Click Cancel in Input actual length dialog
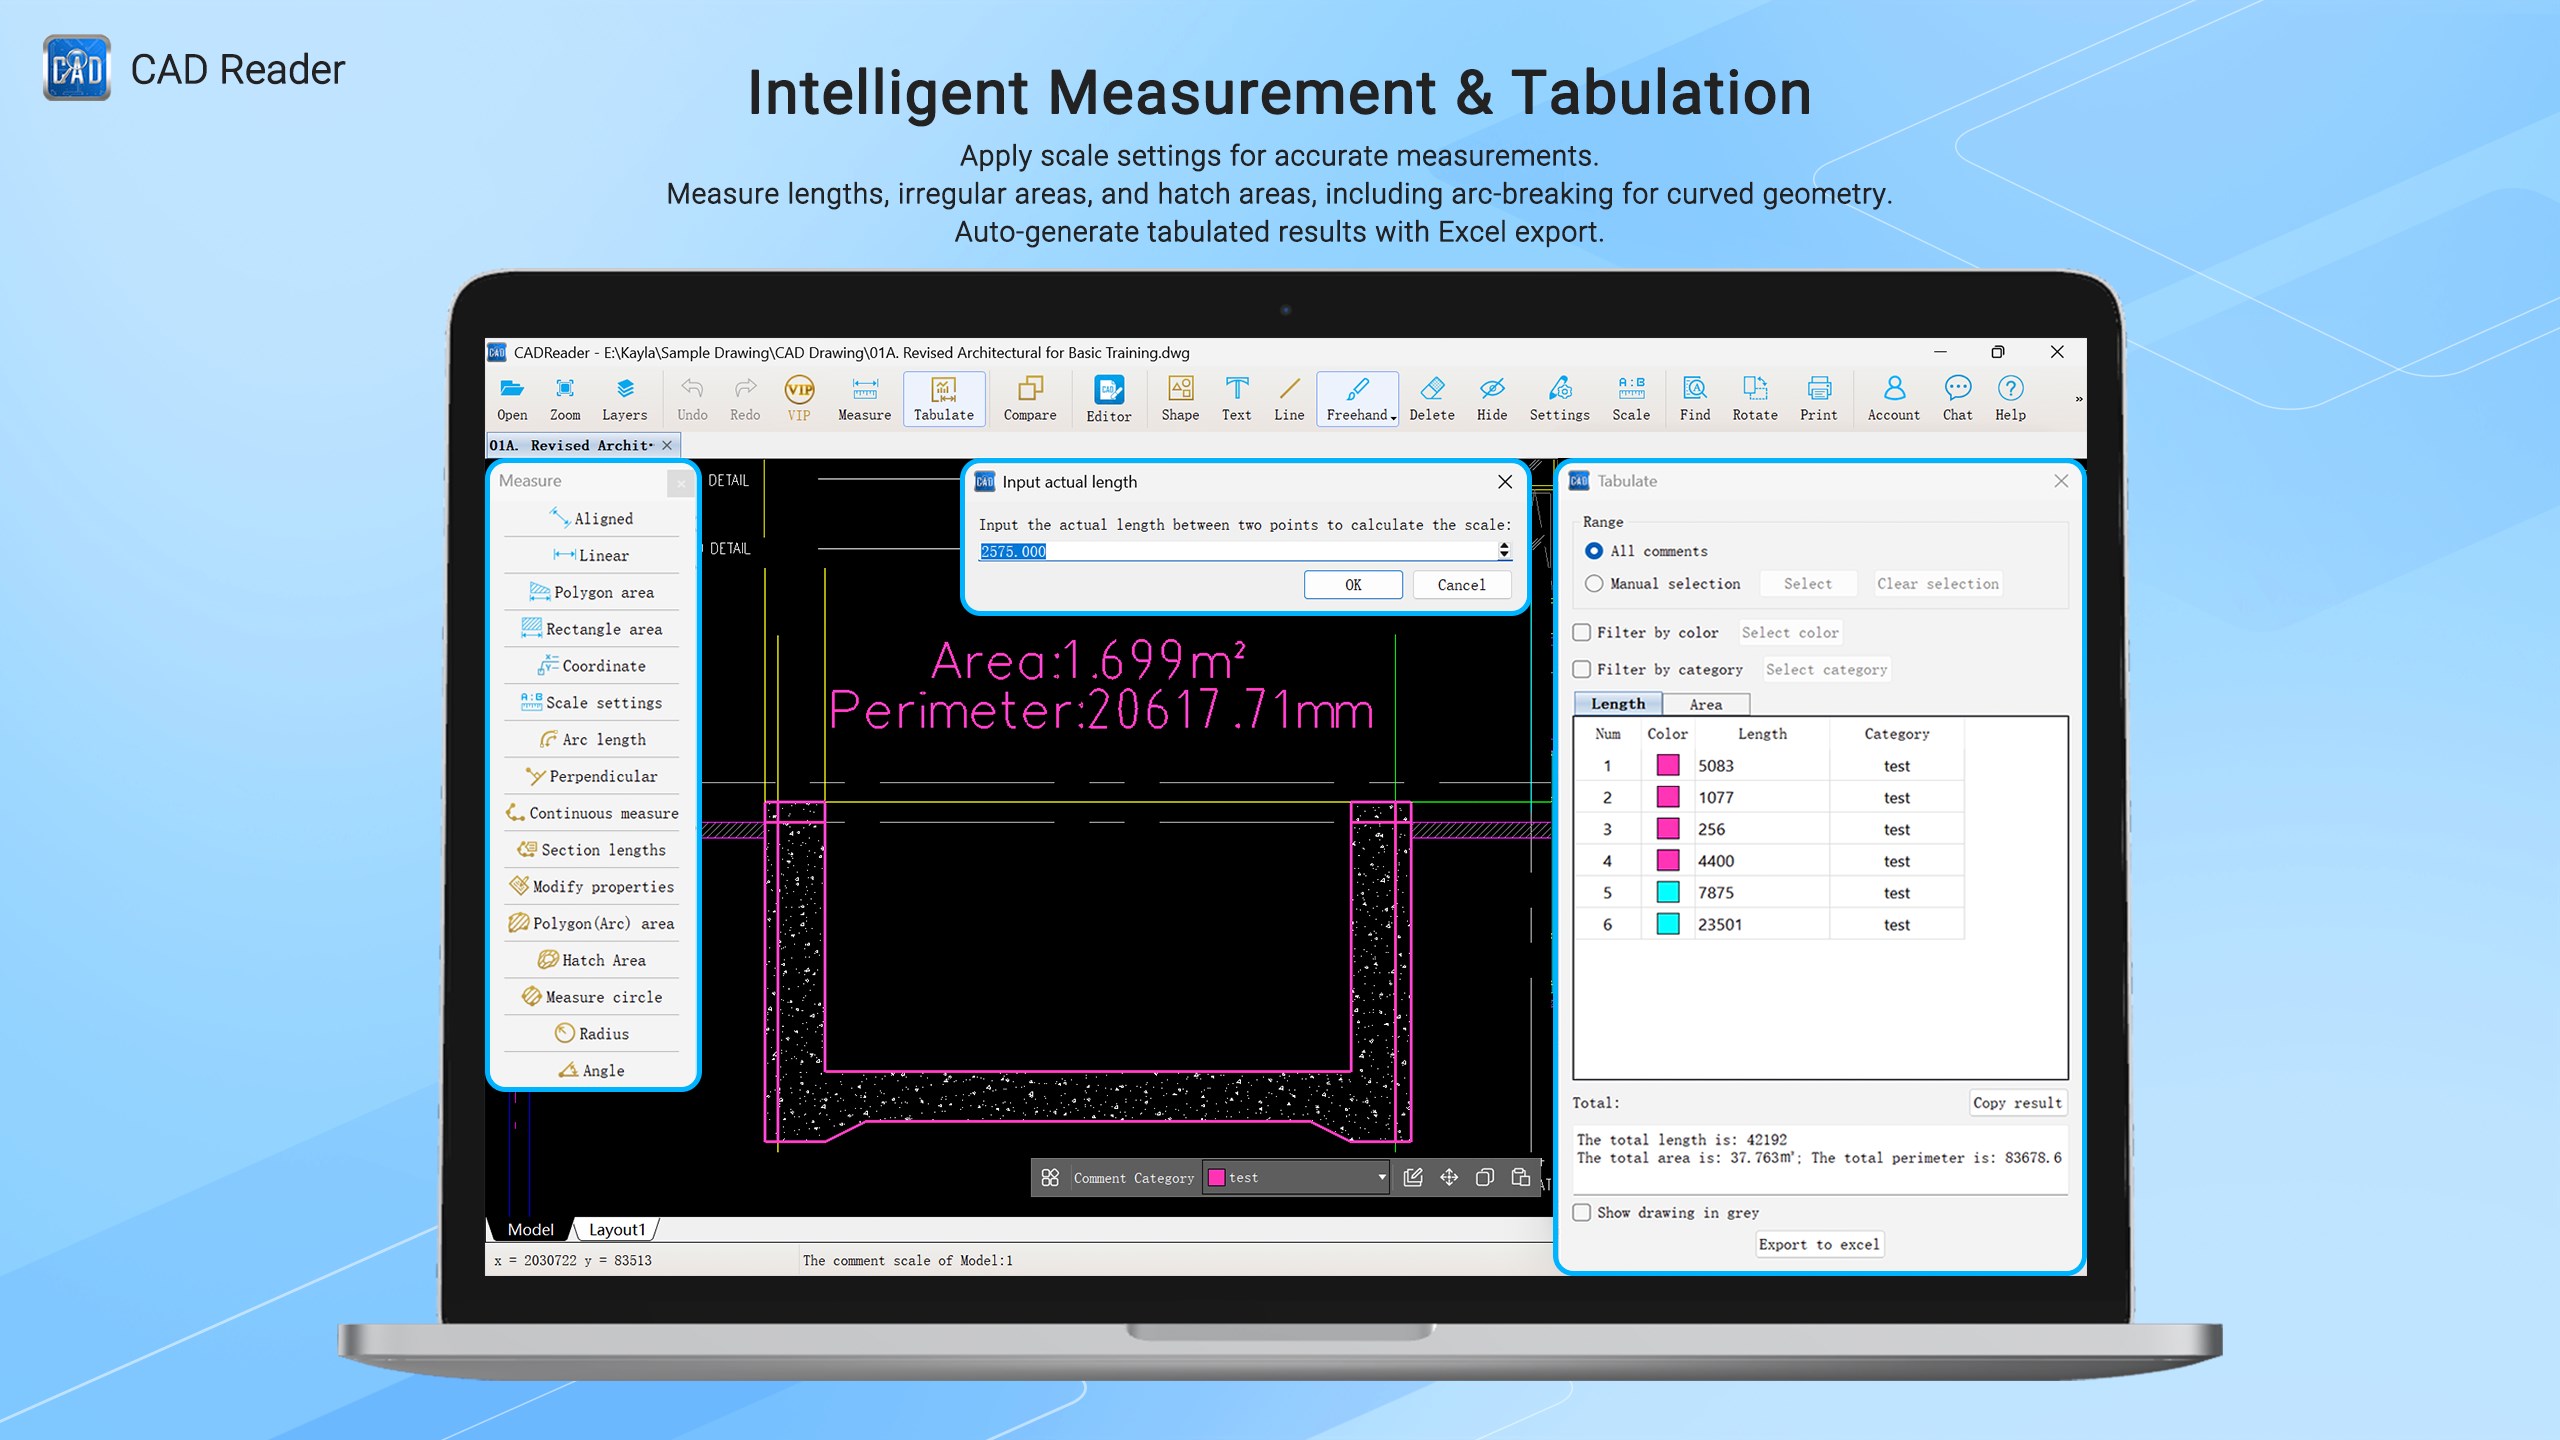 pos(1461,585)
